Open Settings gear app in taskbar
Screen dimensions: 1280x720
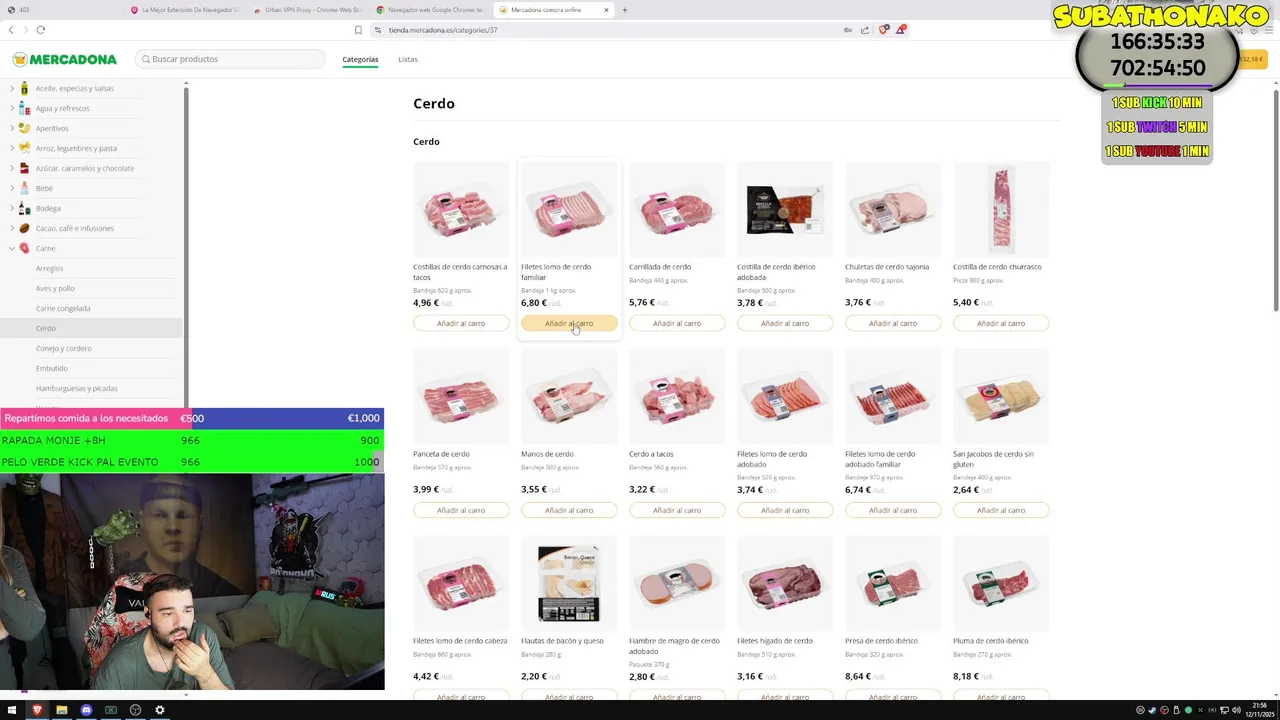pyautogui.click(x=159, y=710)
